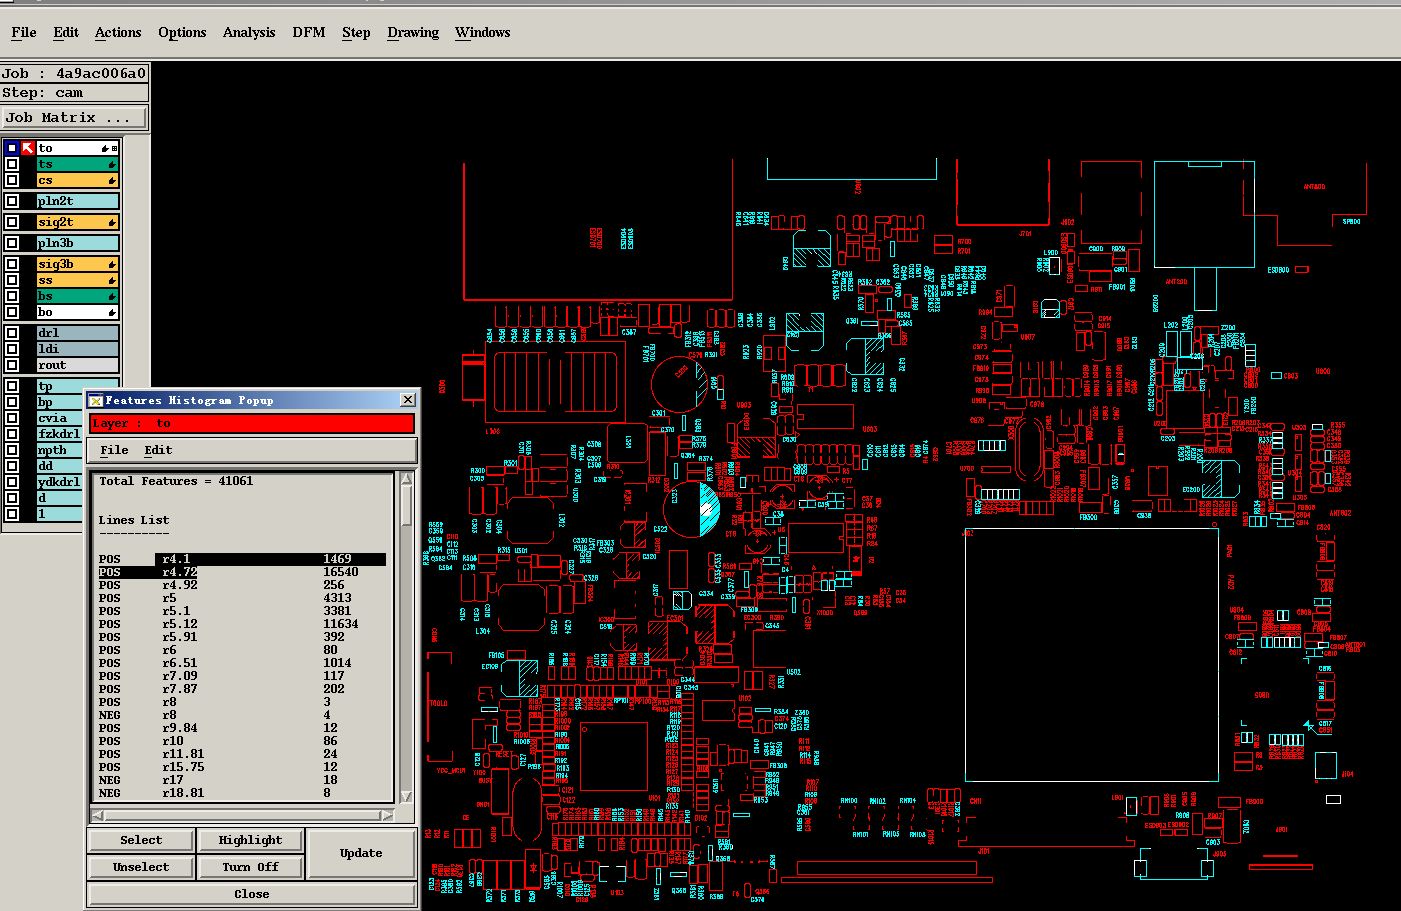
Task: Click the Update button
Action: coord(361,853)
